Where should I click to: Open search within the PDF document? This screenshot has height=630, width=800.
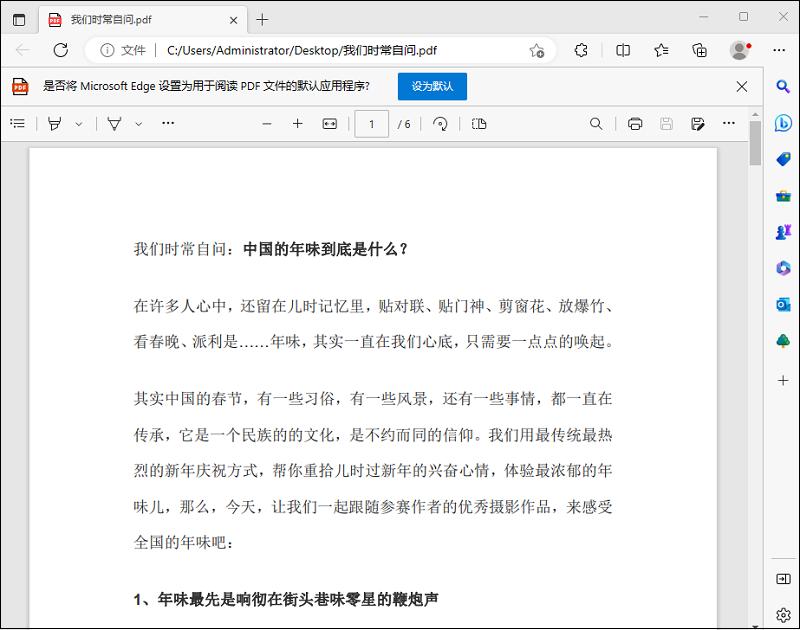(596, 124)
